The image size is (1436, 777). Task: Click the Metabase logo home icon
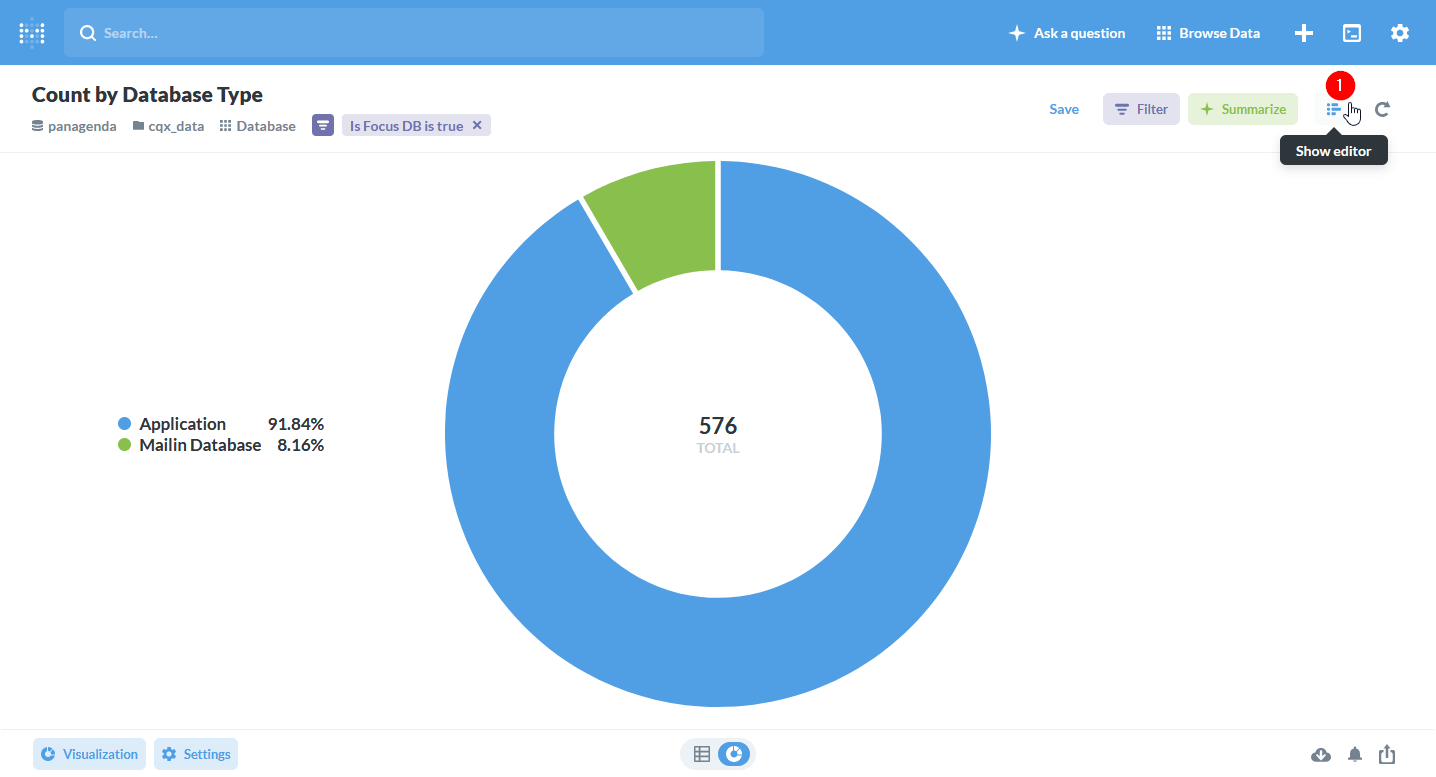point(32,33)
